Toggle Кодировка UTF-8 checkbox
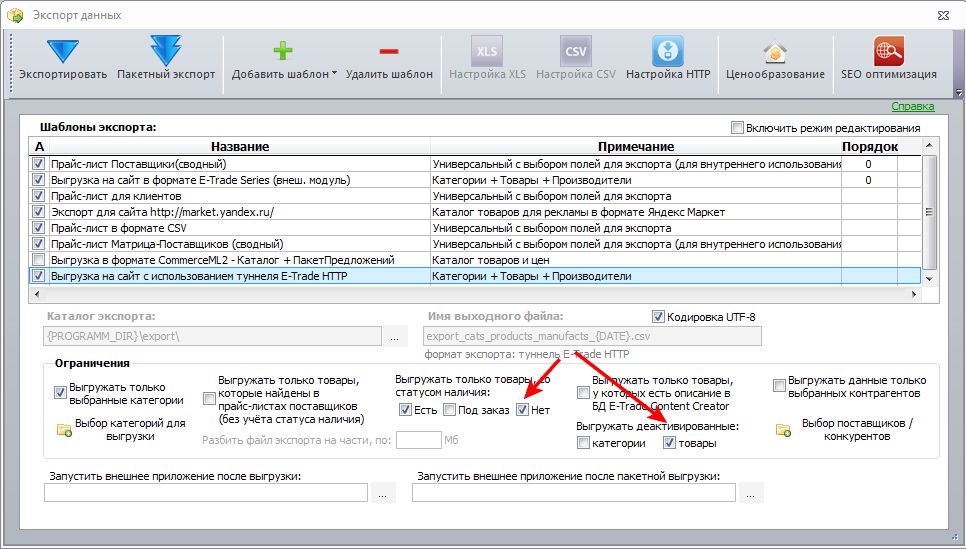 [x=658, y=317]
